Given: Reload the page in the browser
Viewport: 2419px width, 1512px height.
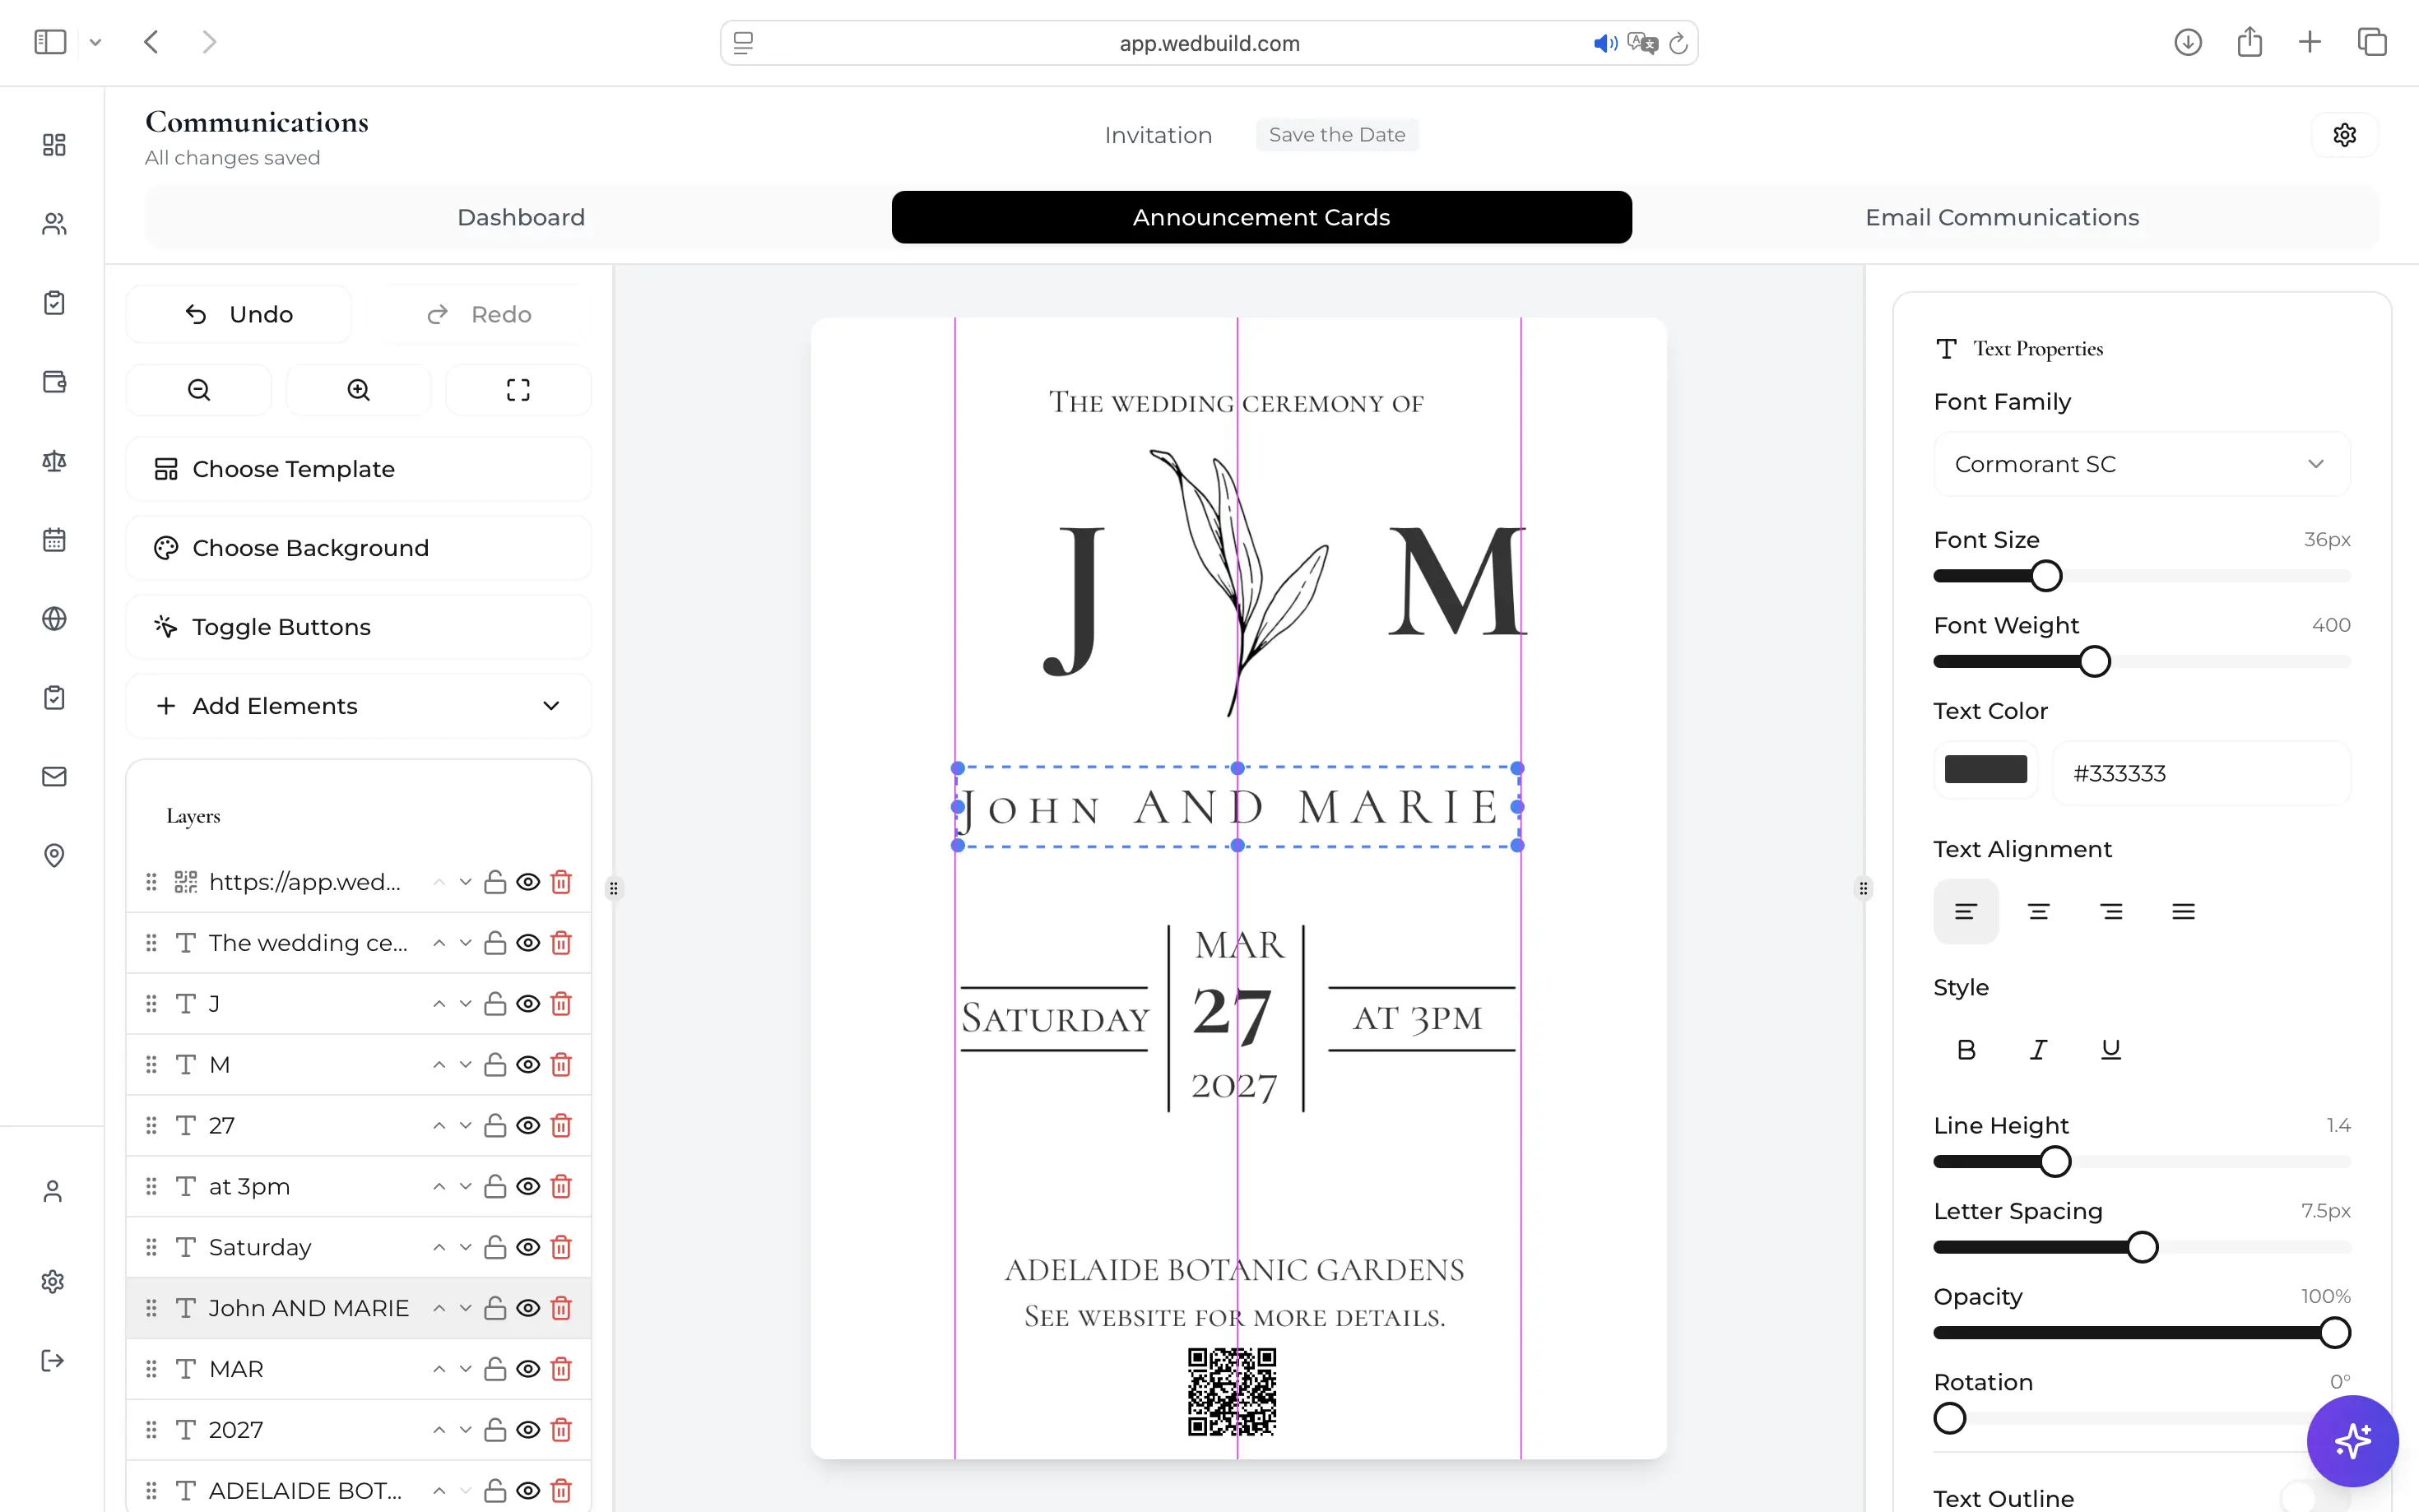Looking at the screenshot, I should pyautogui.click(x=1679, y=43).
